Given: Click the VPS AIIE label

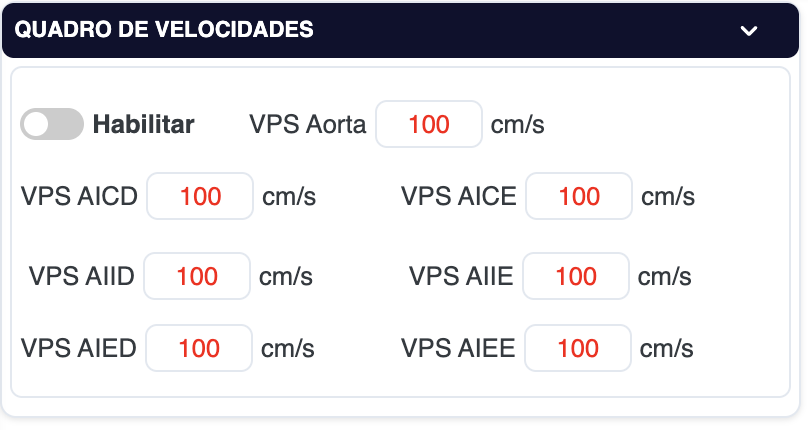Looking at the screenshot, I should pos(461,276).
